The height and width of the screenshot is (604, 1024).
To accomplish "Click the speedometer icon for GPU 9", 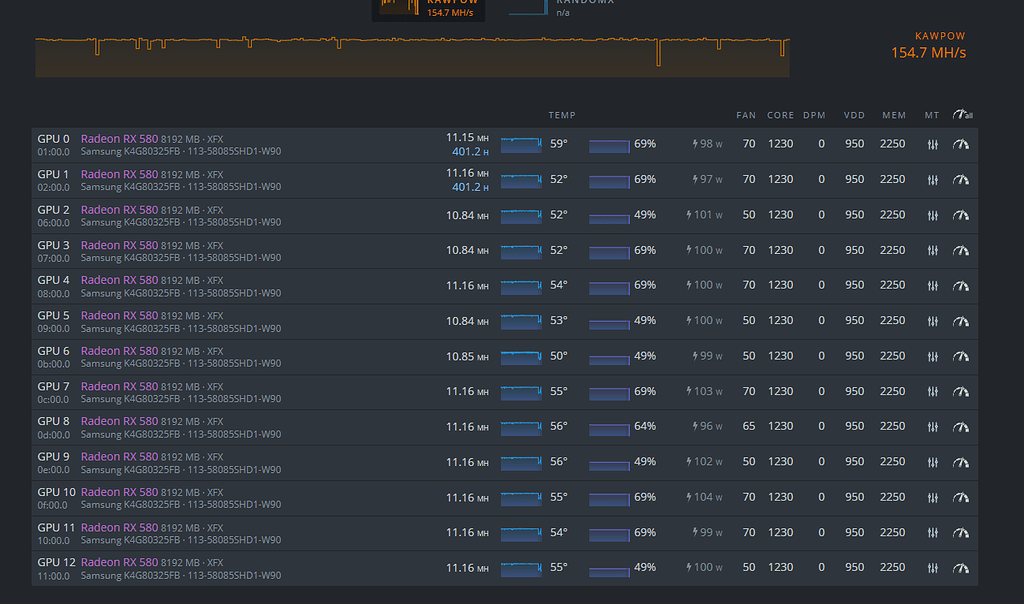I will 961,461.
